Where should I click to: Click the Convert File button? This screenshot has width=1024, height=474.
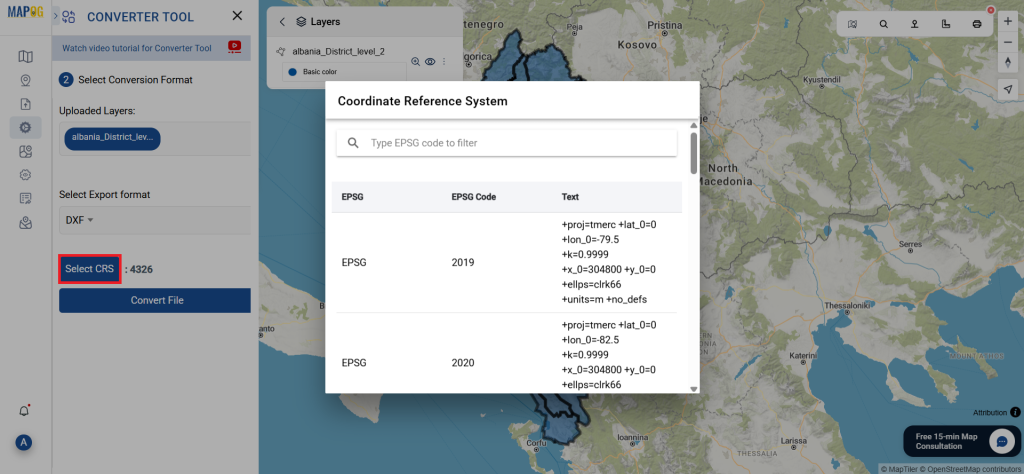(x=155, y=300)
